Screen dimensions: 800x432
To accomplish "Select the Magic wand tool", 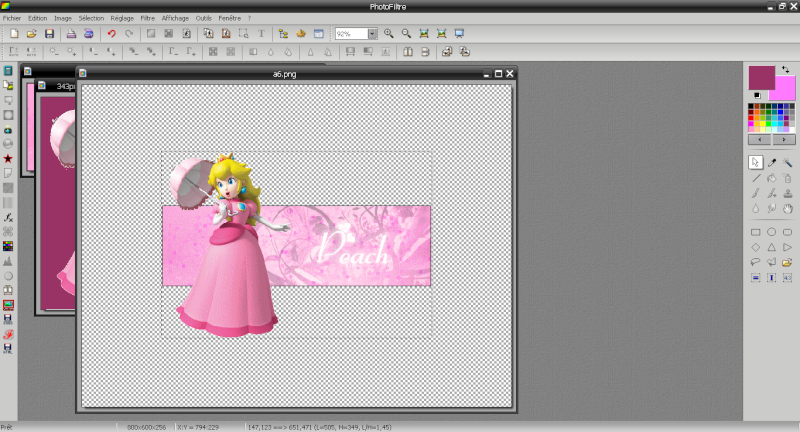I will click(x=788, y=163).
